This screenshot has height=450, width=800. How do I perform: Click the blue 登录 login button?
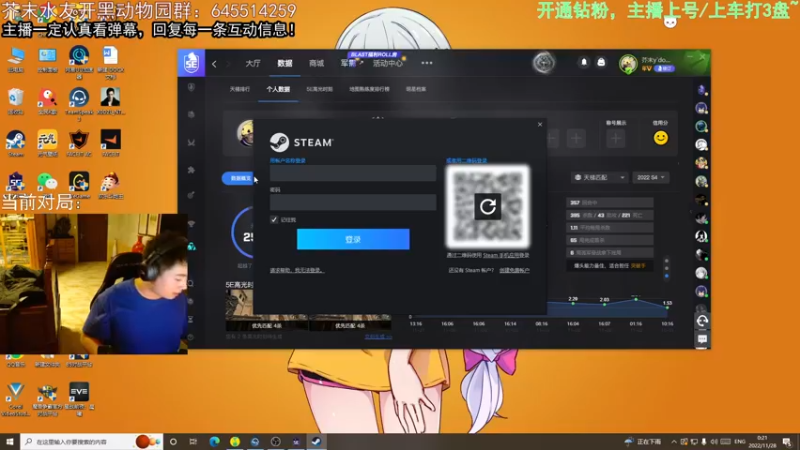click(x=353, y=239)
